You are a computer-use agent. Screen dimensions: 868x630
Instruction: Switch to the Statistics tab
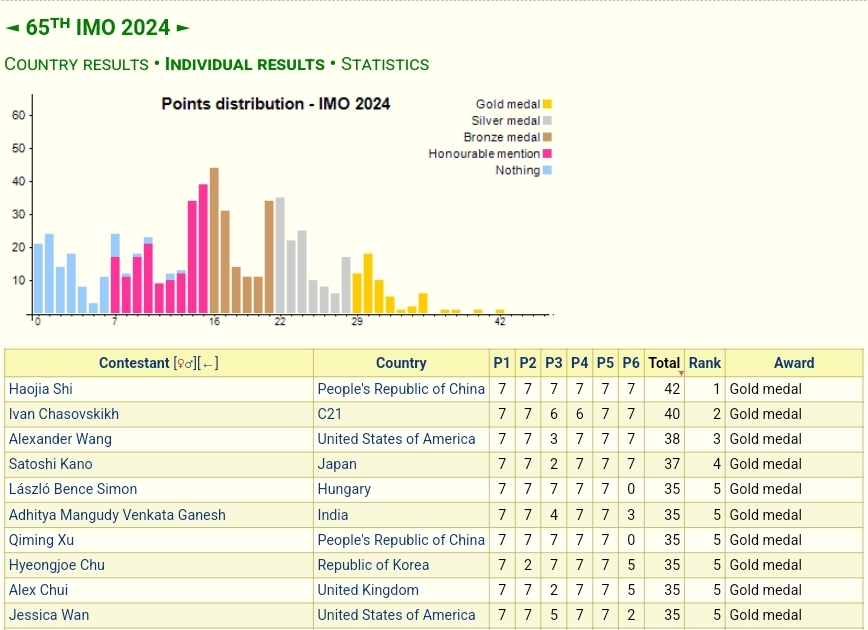click(385, 64)
